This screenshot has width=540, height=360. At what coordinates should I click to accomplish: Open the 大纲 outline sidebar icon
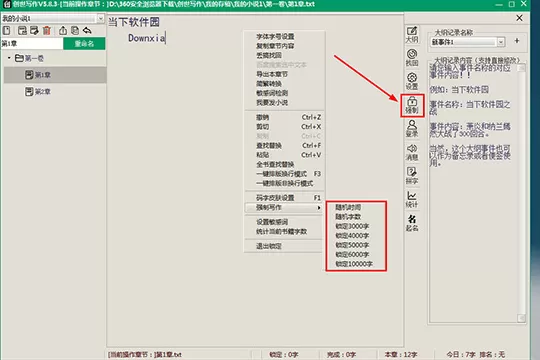pyautogui.click(x=412, y=34)
